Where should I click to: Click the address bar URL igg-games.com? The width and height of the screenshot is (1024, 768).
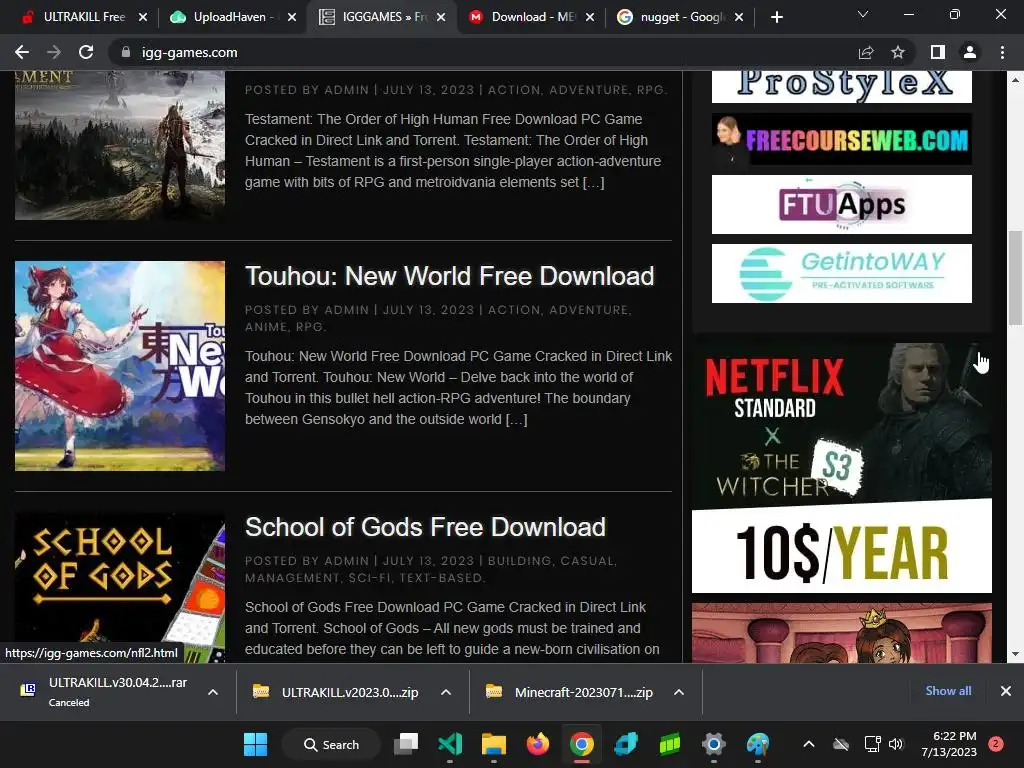pos(189,52)
